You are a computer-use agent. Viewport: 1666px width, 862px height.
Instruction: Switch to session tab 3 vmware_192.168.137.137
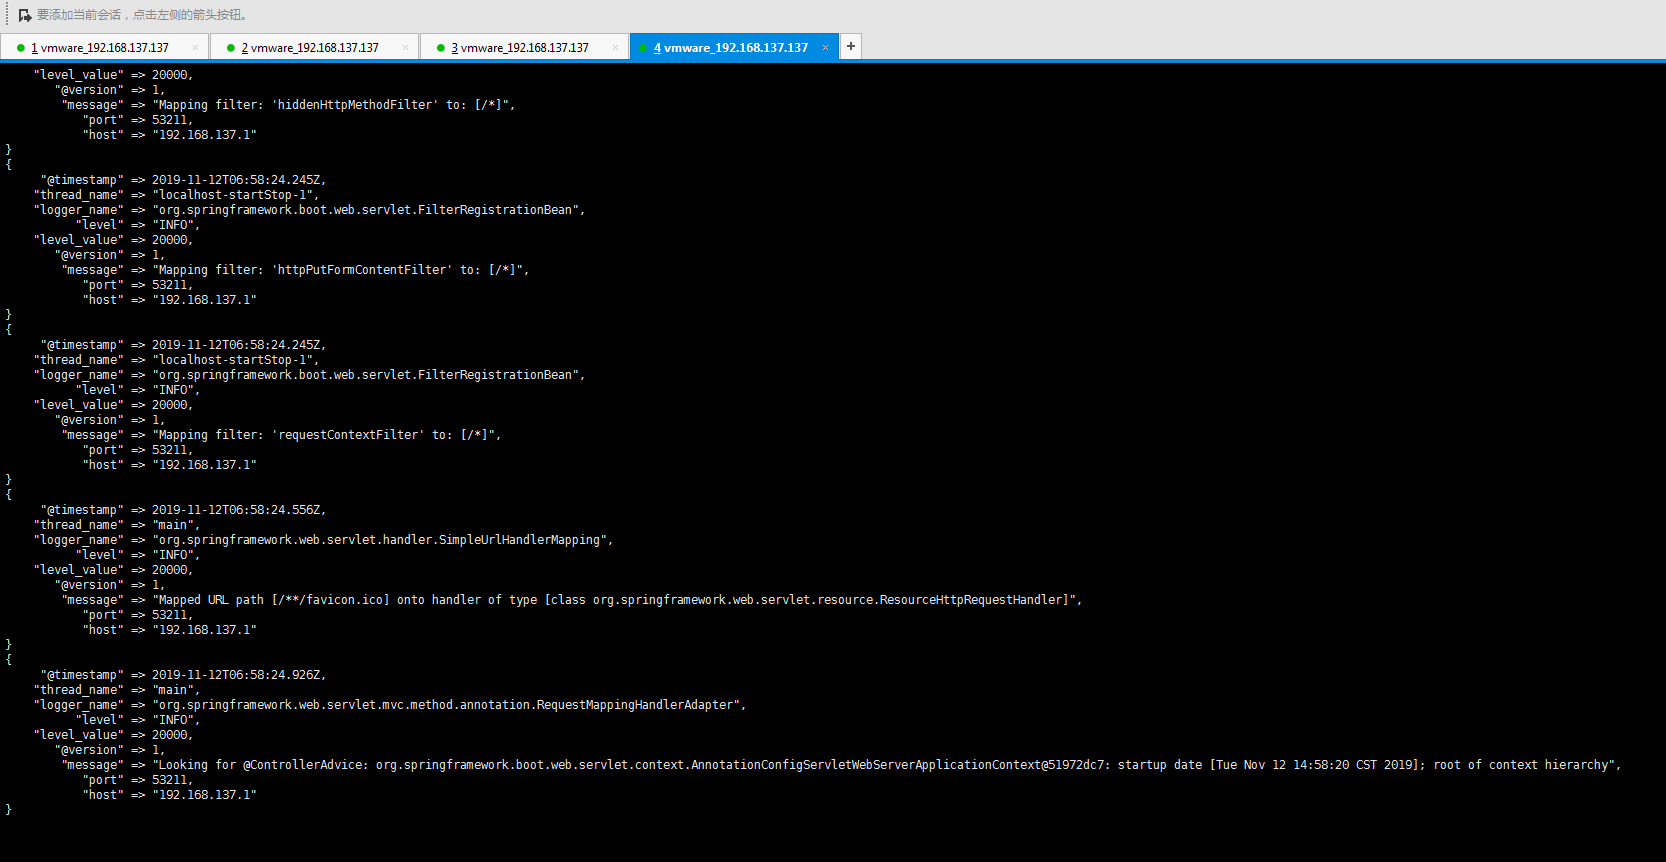pos(524,47)
